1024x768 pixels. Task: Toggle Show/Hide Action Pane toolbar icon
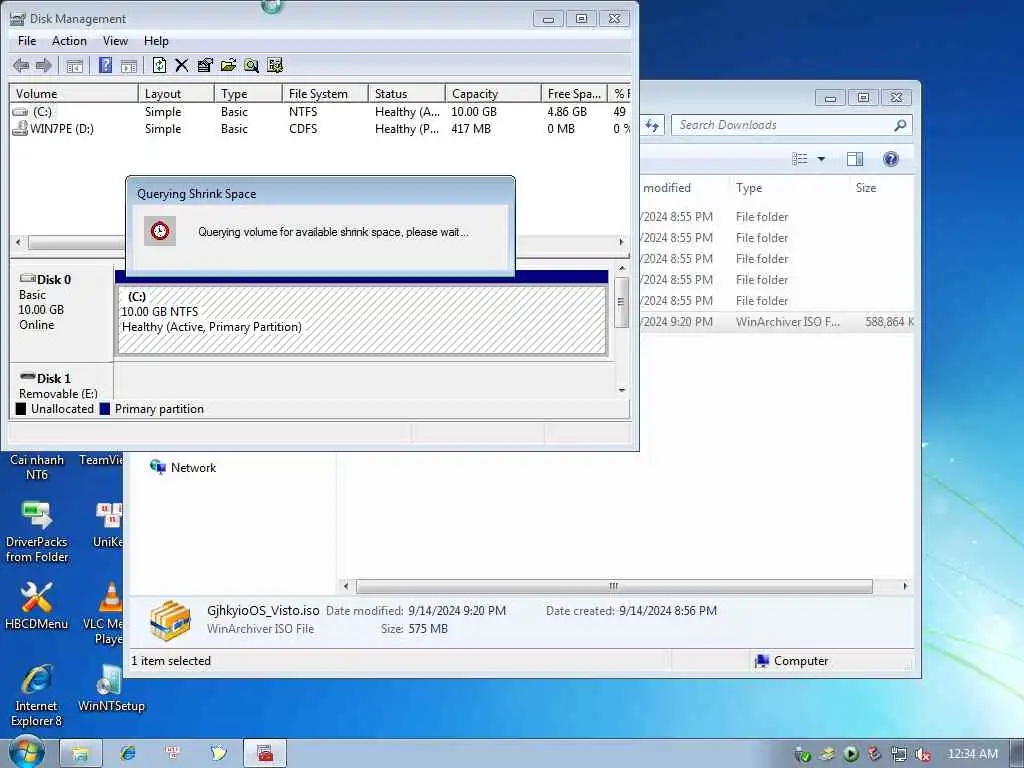click(129, 65)
